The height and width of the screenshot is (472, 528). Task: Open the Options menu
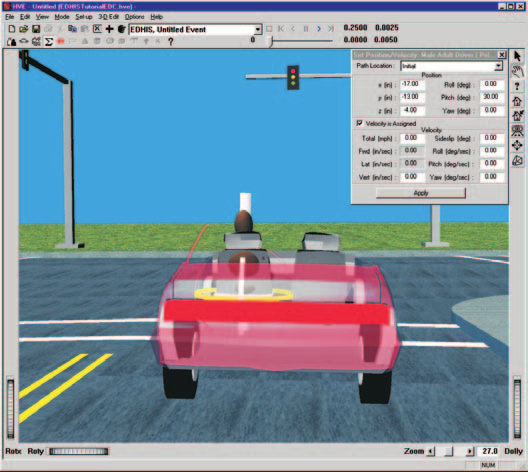point(134,17)
